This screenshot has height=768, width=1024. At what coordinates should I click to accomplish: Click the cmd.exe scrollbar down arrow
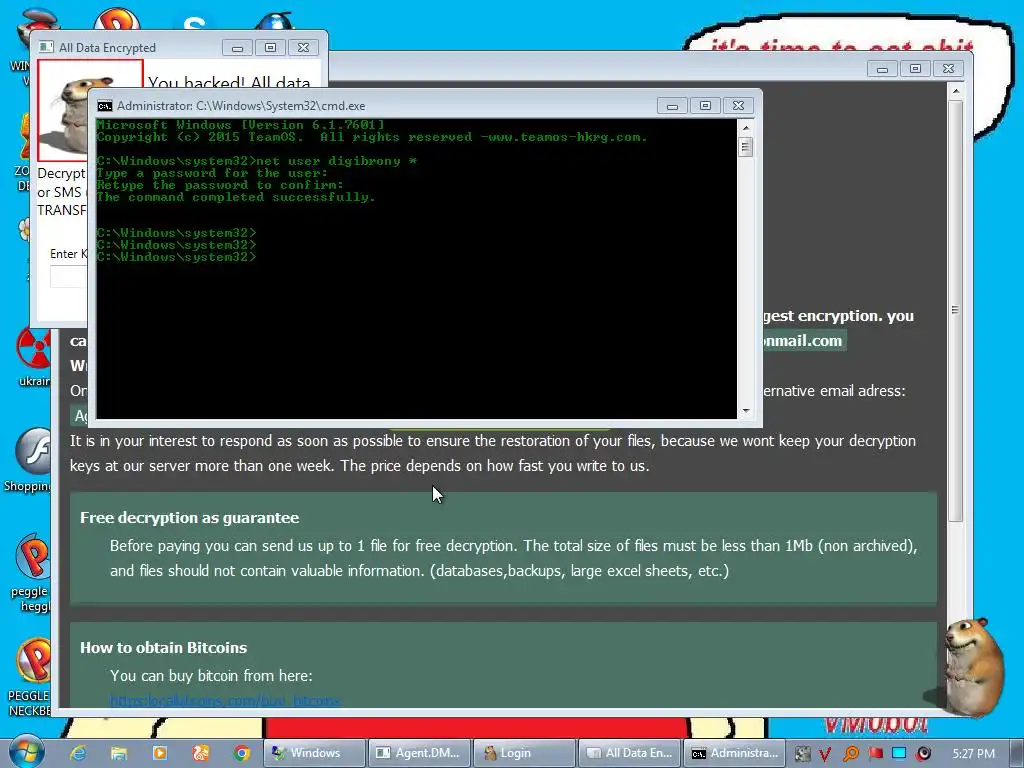pyautogui.click(x=746, y=411)
